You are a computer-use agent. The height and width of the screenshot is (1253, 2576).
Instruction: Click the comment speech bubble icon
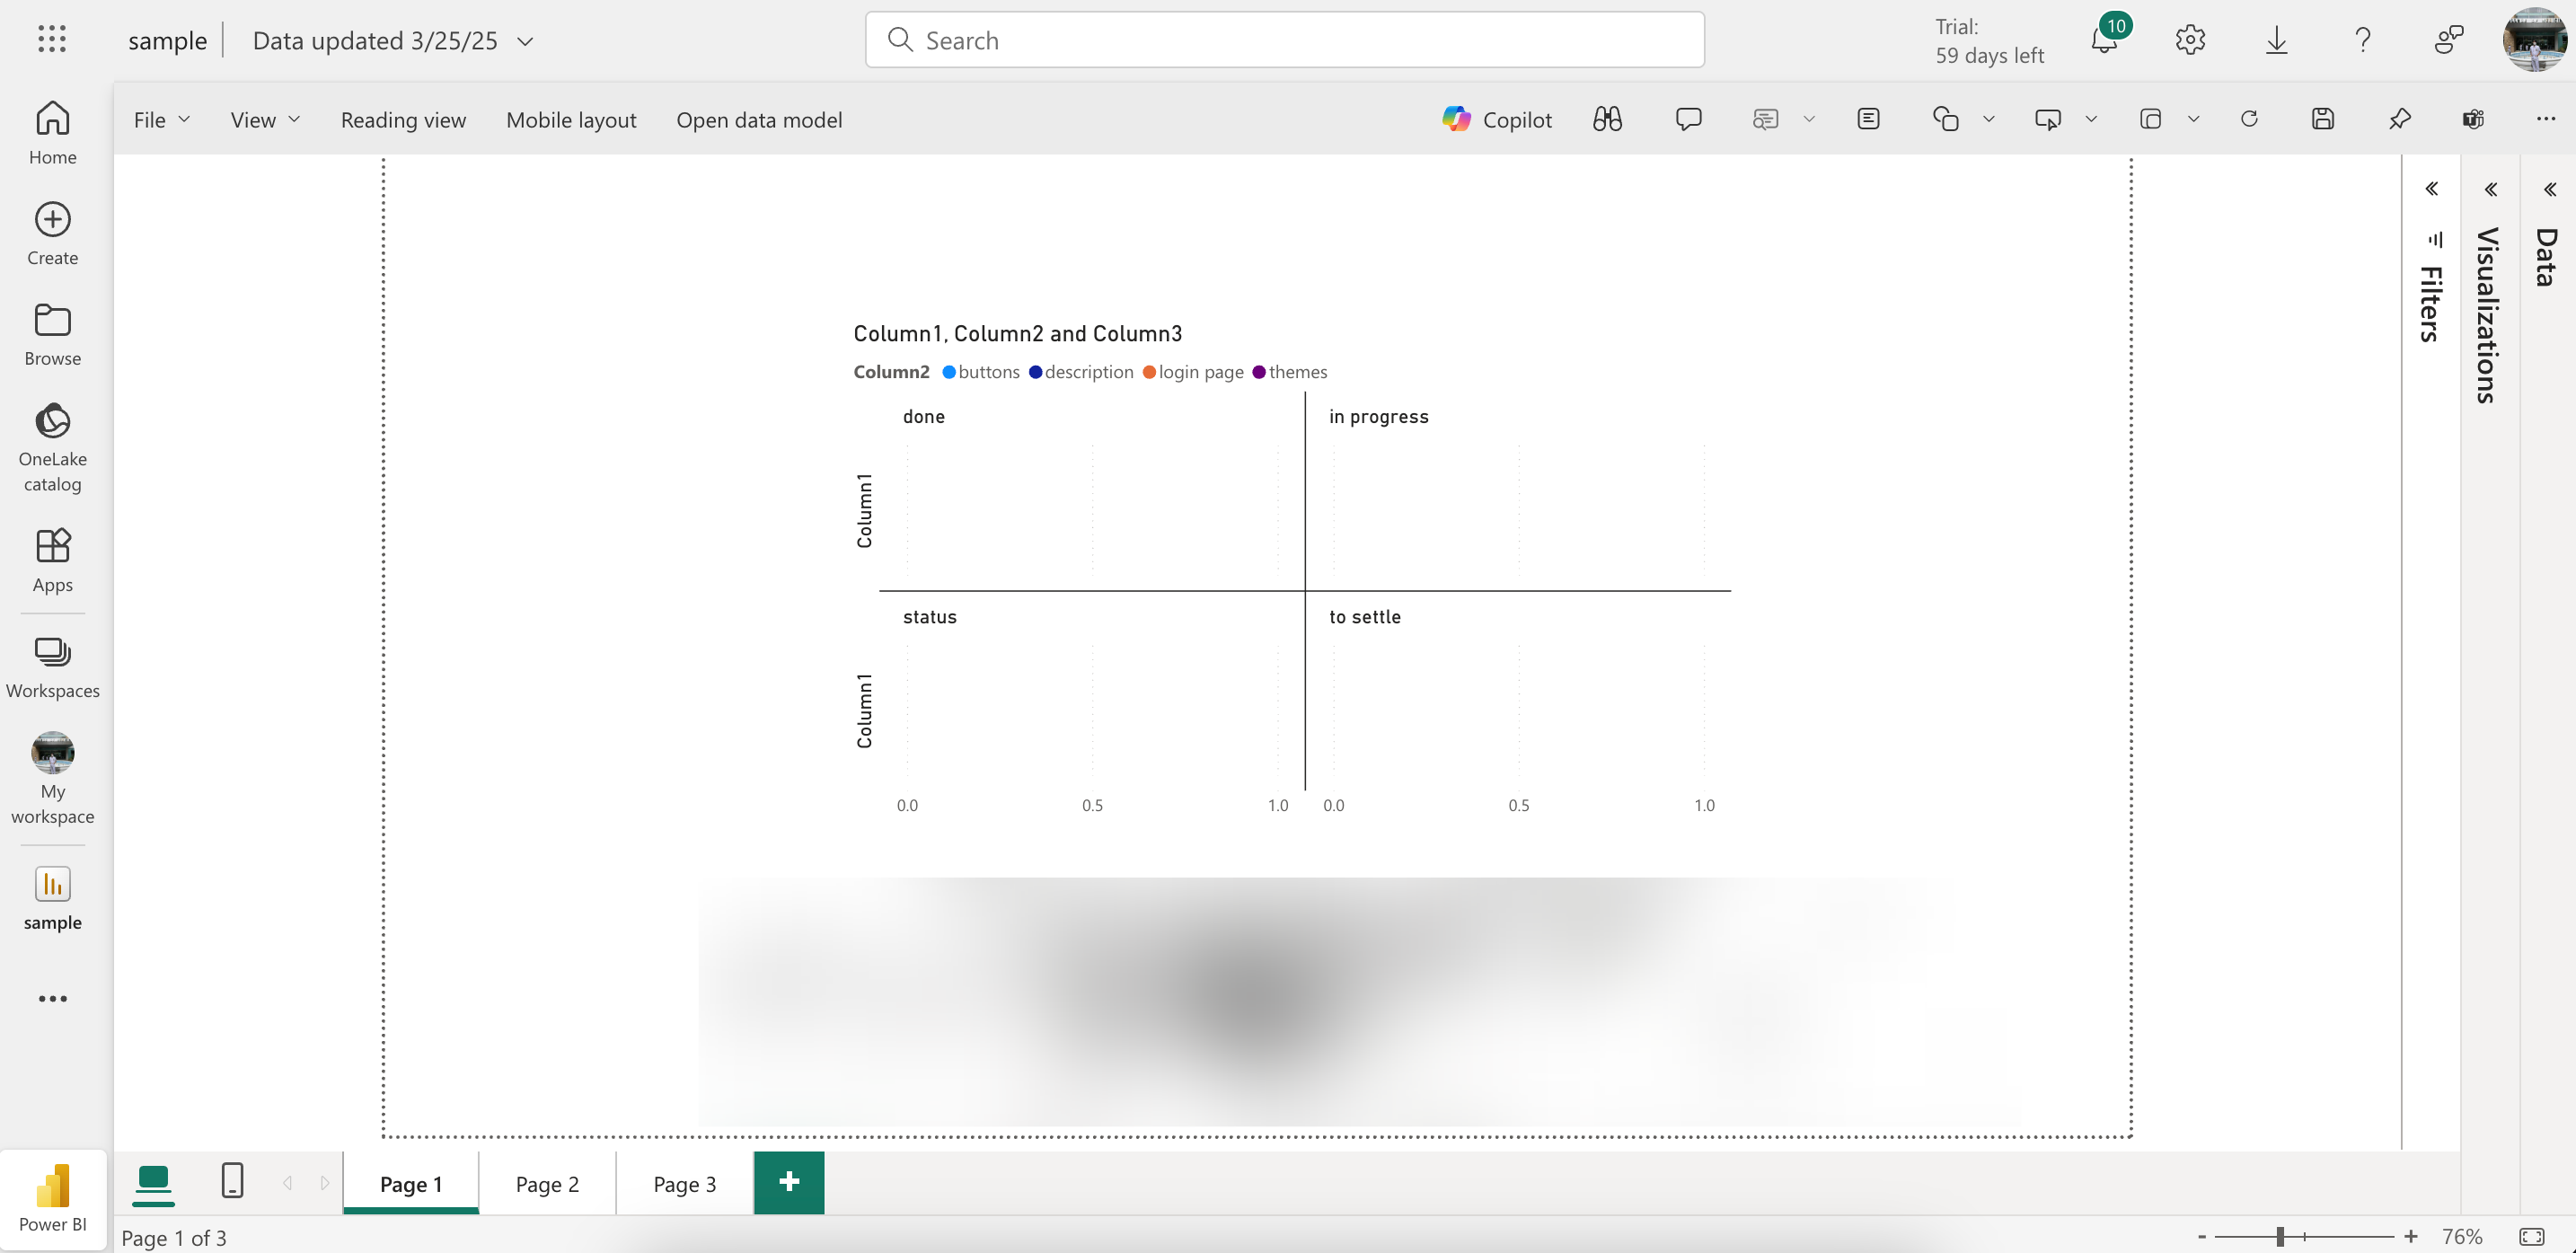click(1688, 119)
